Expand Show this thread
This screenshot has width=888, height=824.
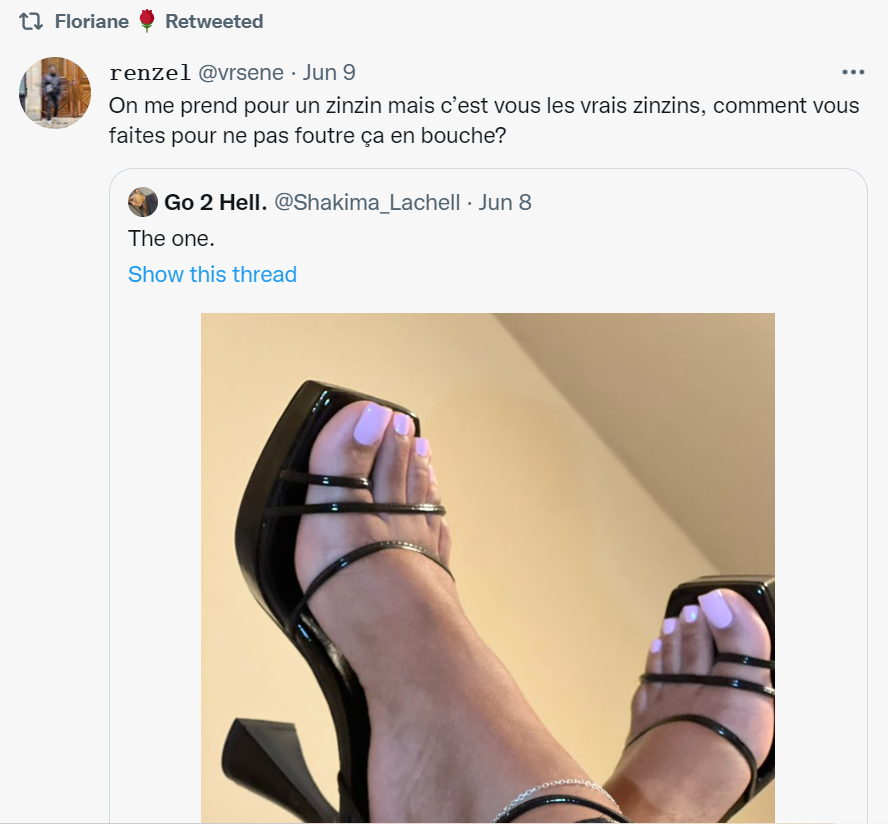(x=212, y=274)
